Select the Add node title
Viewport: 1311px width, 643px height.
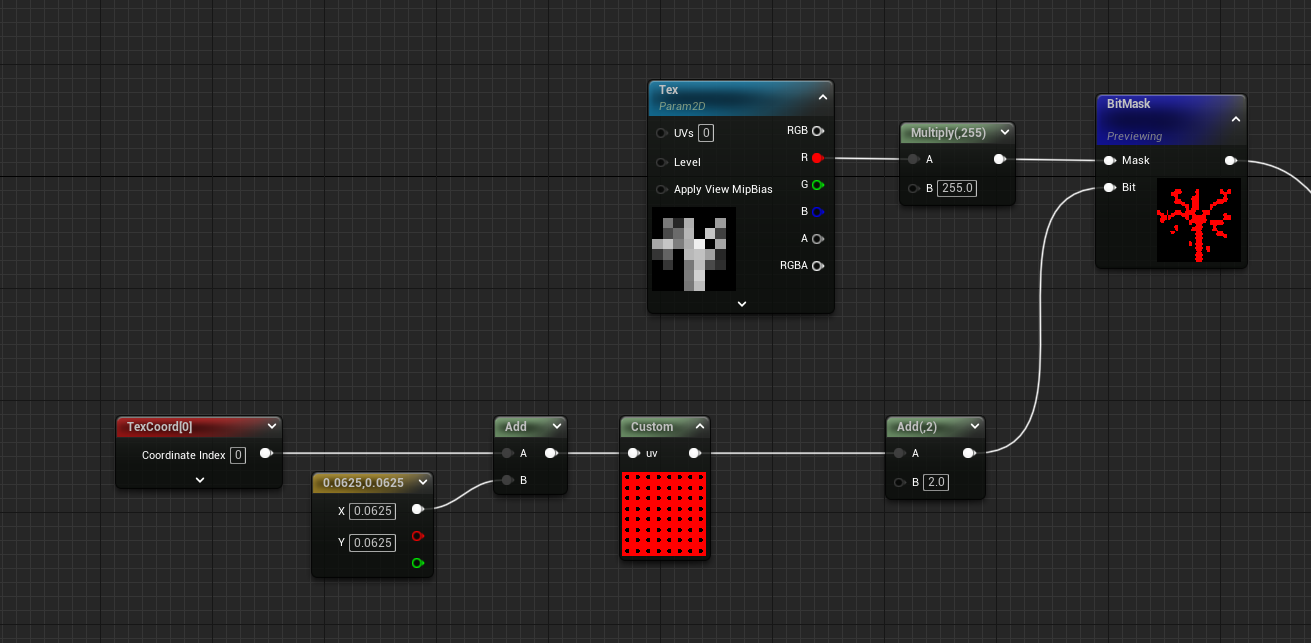click(x=515, y=426)
